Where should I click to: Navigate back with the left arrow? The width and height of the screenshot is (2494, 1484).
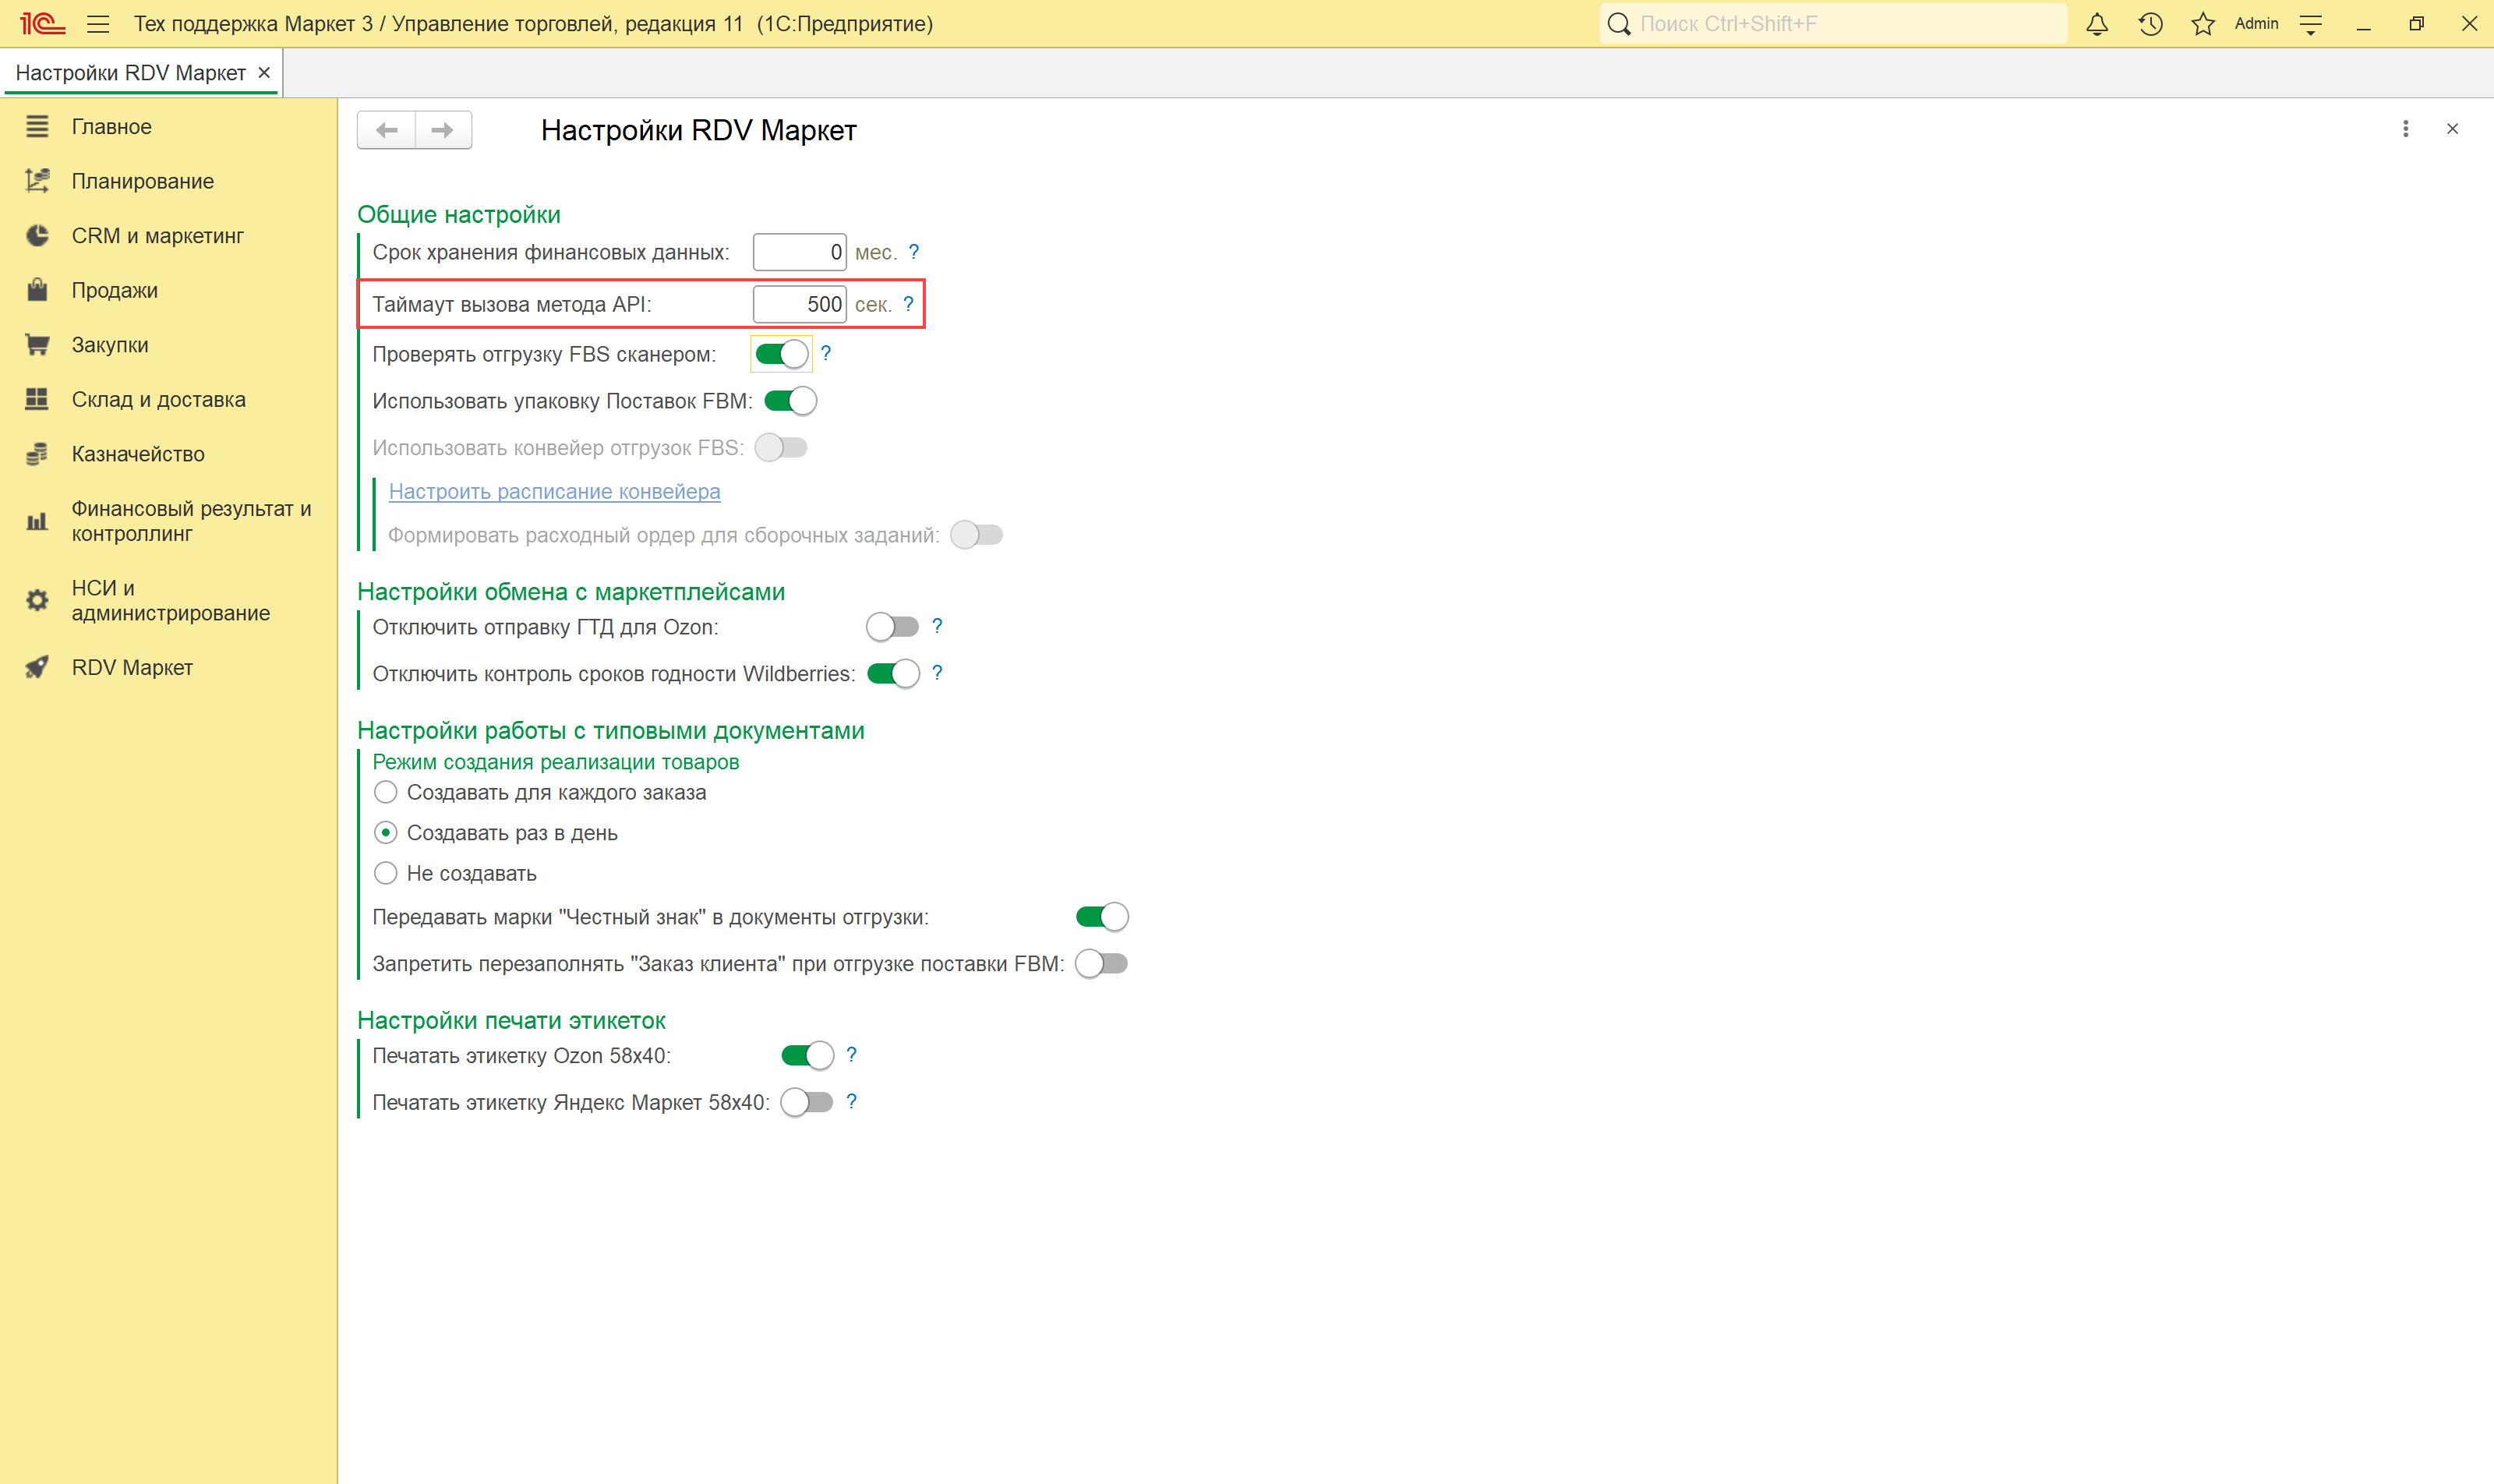387,130
